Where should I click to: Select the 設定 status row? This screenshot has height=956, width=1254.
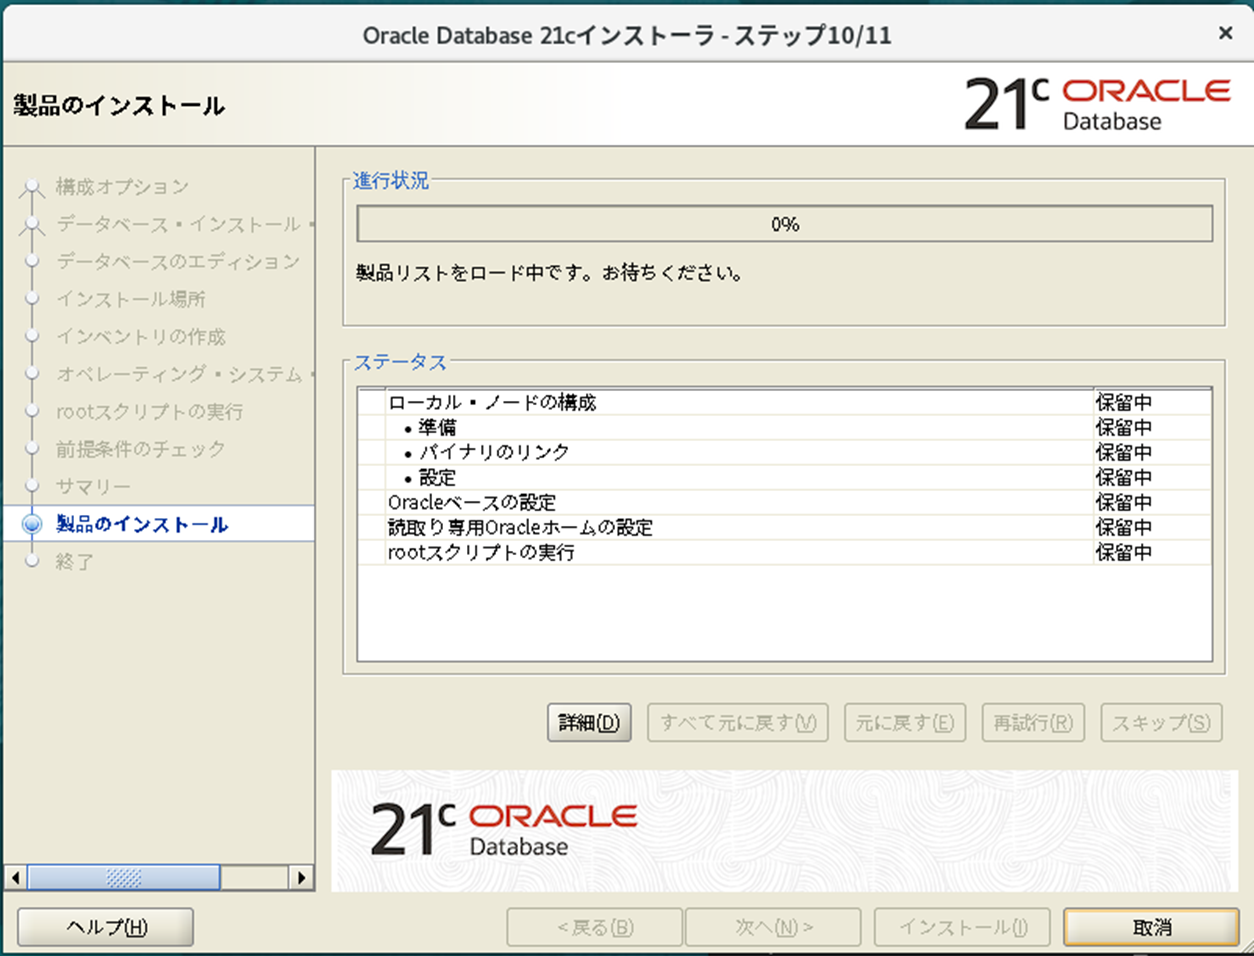click(784, 477)
